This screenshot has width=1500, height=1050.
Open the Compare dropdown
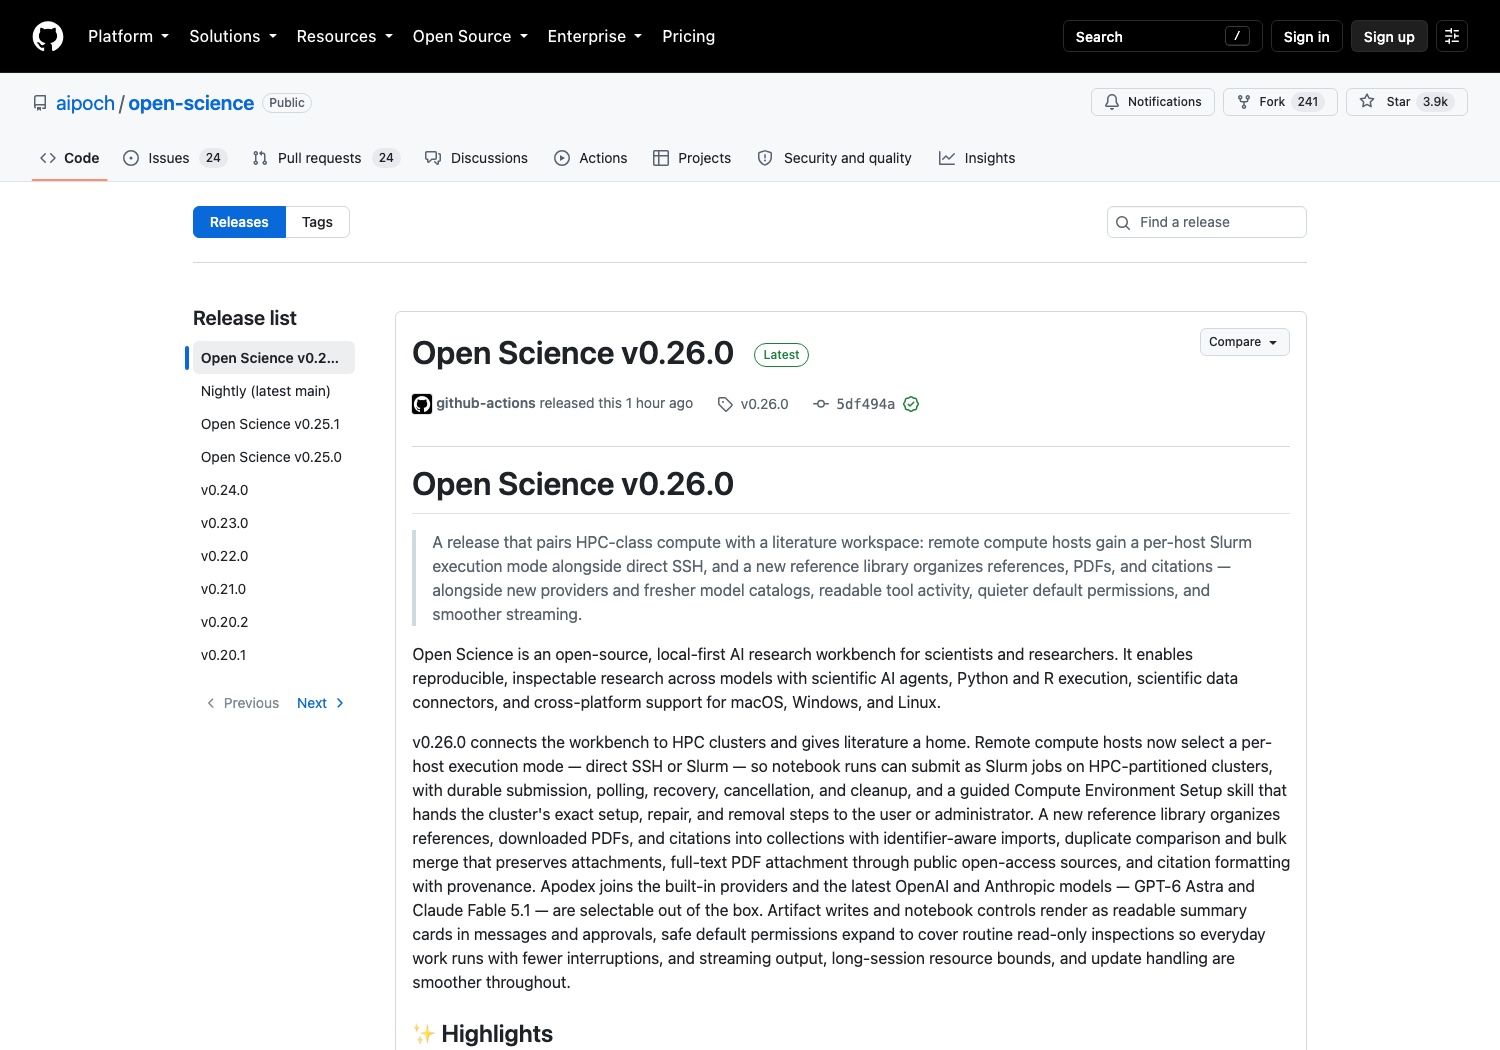click(x=1244, y=342)
